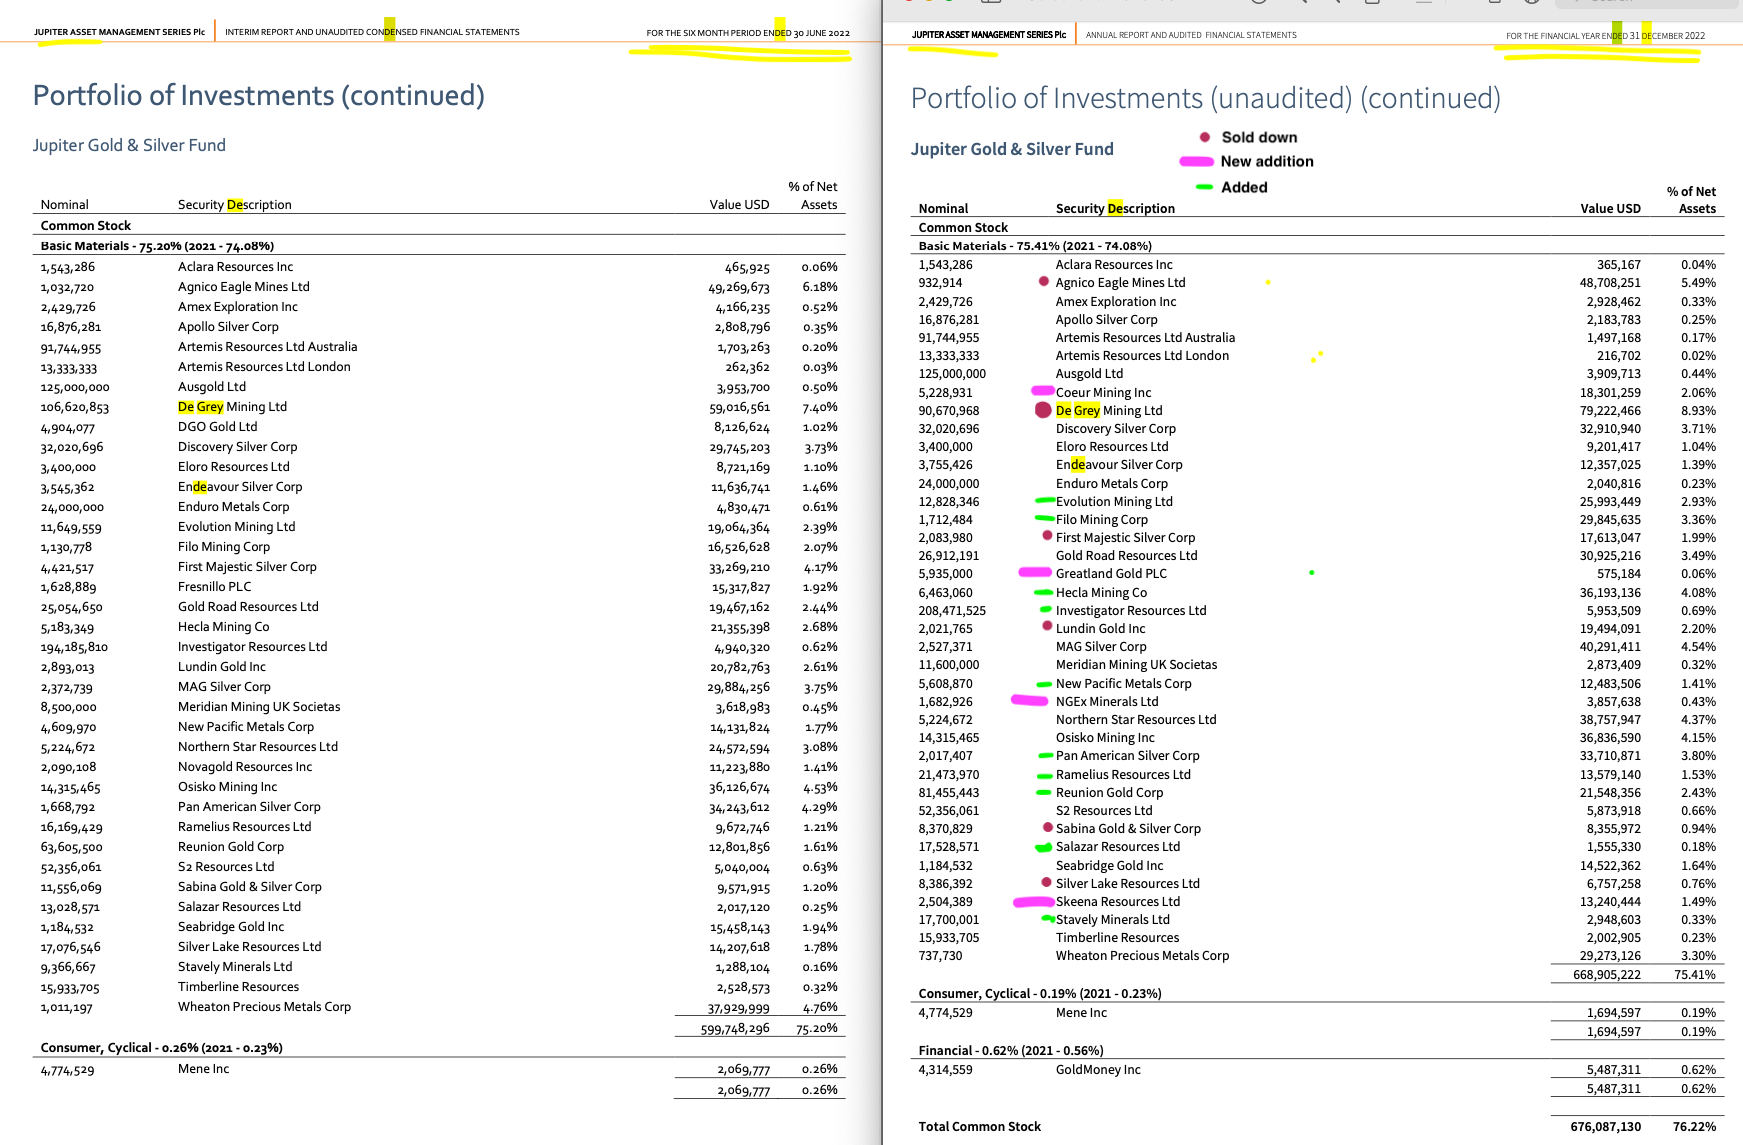Click 'INTERIM REPORT AND UNAUDITED CONDENSED FINANCIAL STATEMENTS' header text
Image resolution: width=1743 pixels, height=1145 pixels.
coord(372,32)
